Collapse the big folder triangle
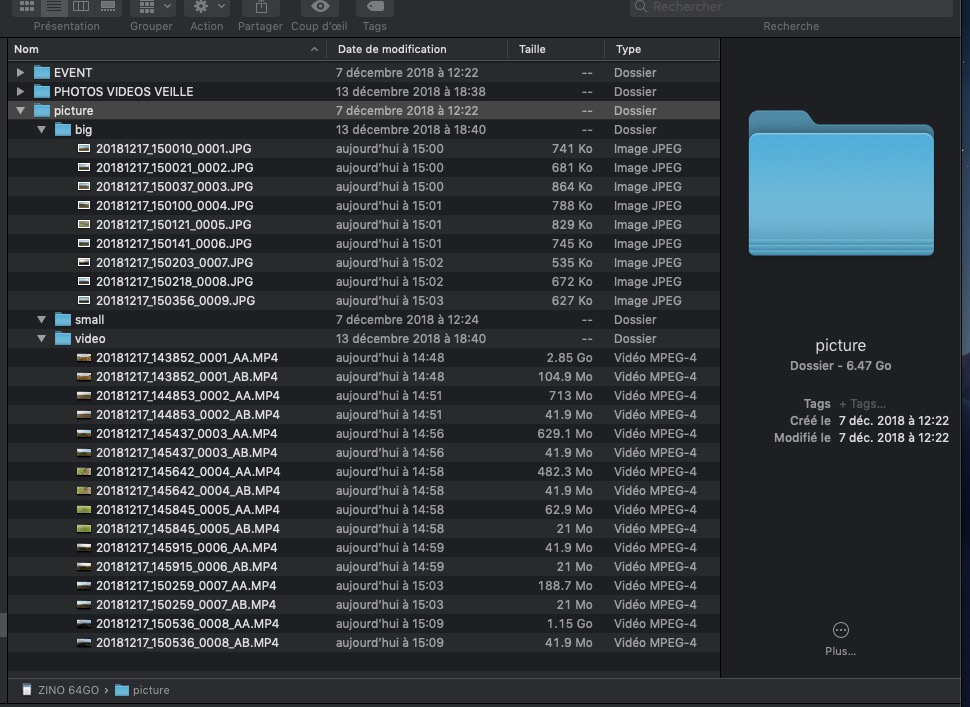Image resolution: width=970 pixels, height=707 pixels. [41, 130]
